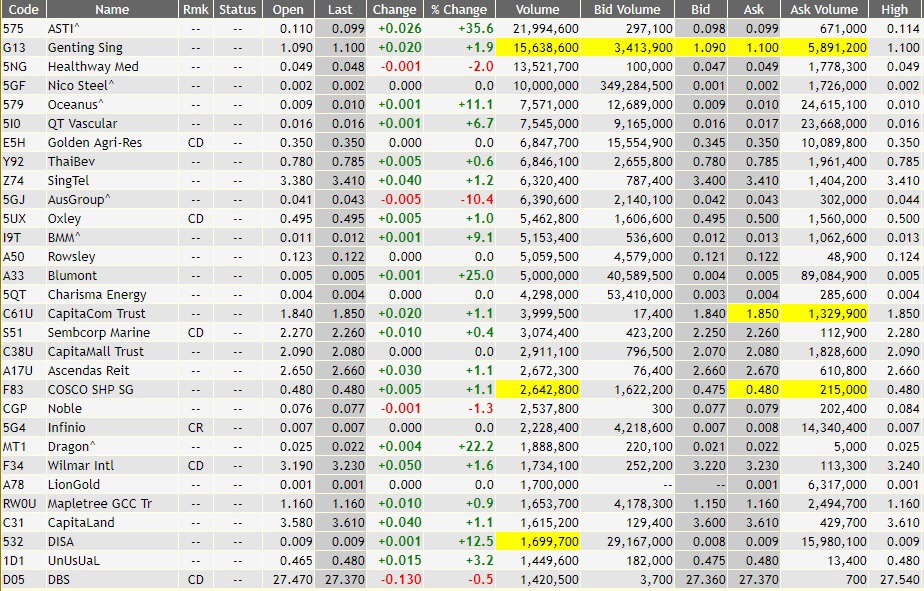
Task: Sort by the Name column header
Action: pyautogui.click(x=112, y=9)
